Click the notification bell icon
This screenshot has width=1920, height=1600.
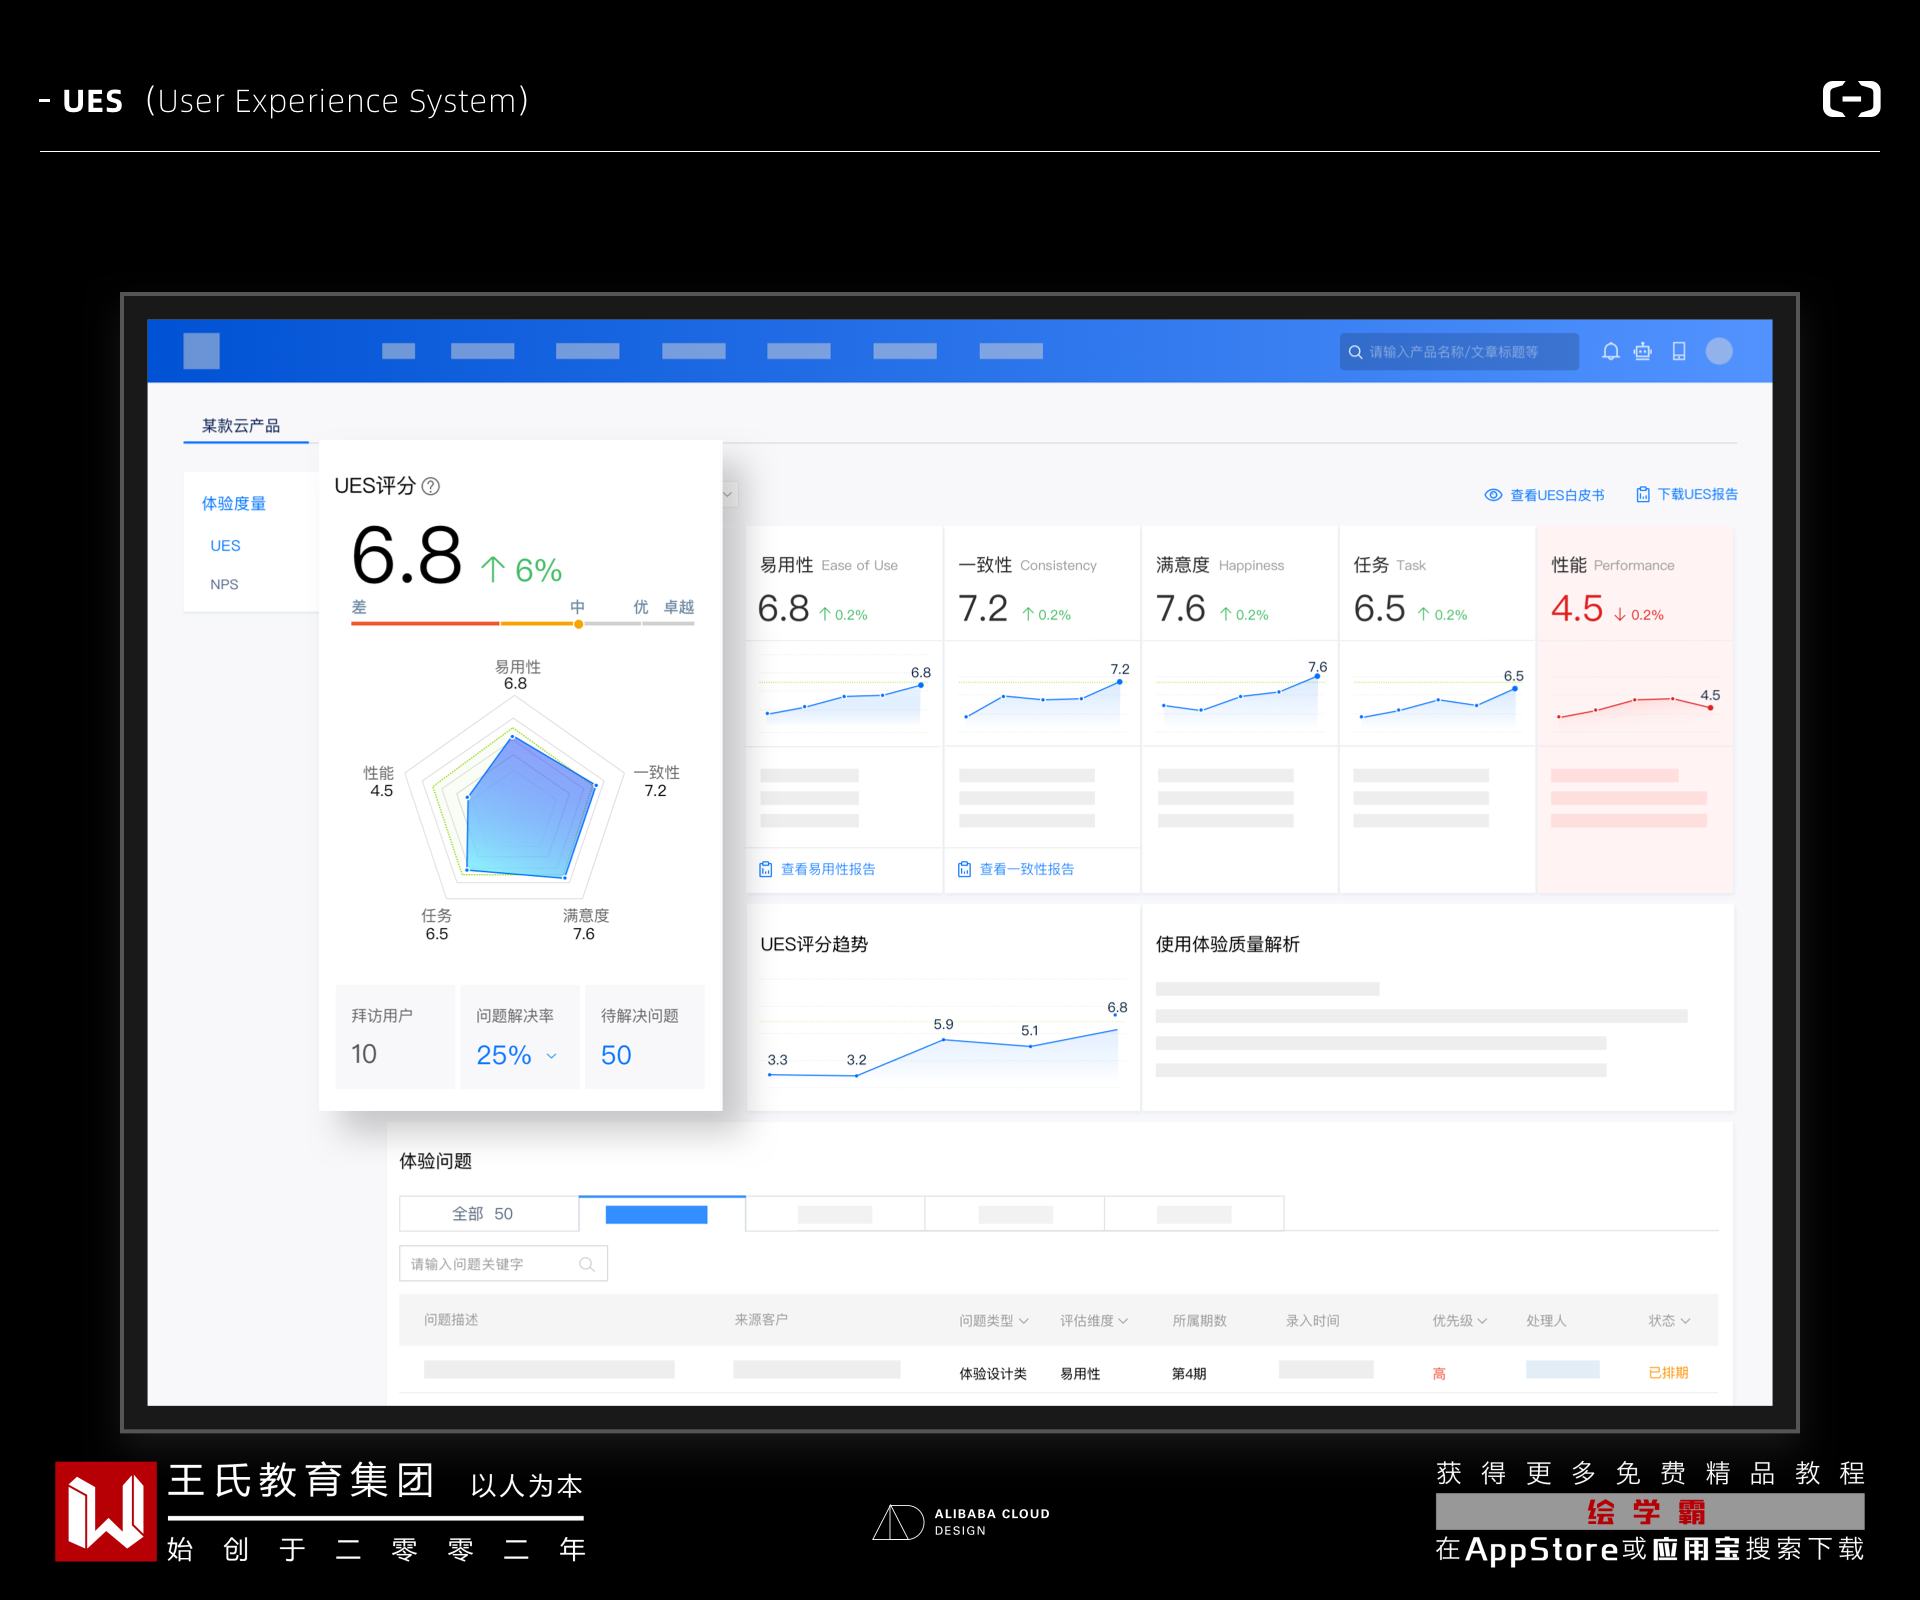[1610, 351]
